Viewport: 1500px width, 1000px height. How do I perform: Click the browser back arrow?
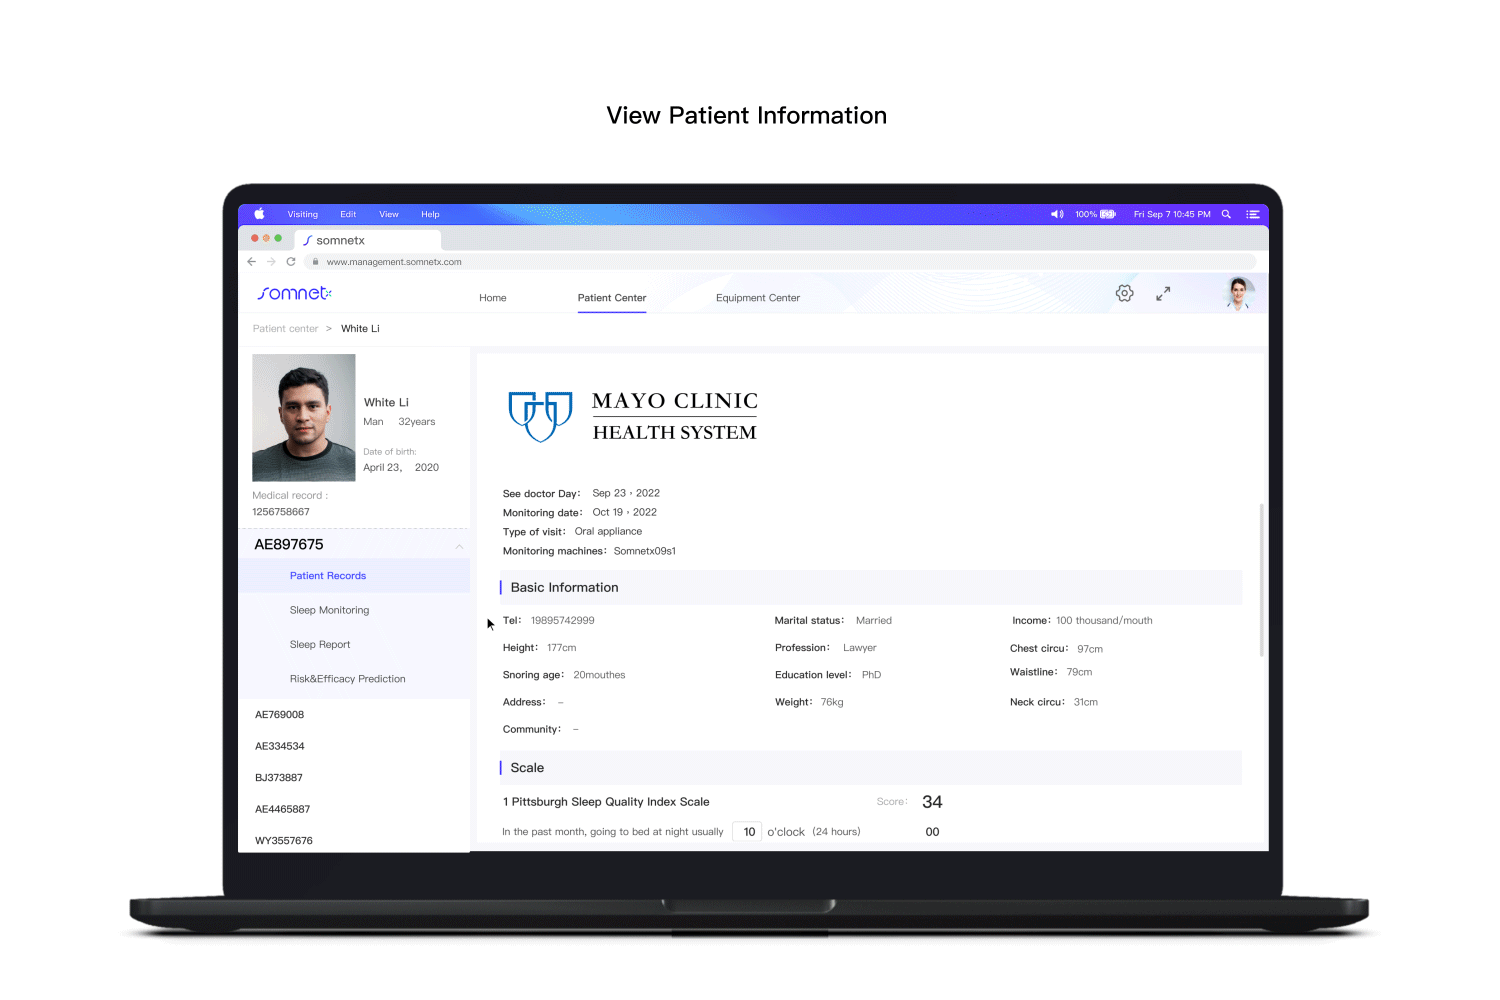click(x=252, y=262)
